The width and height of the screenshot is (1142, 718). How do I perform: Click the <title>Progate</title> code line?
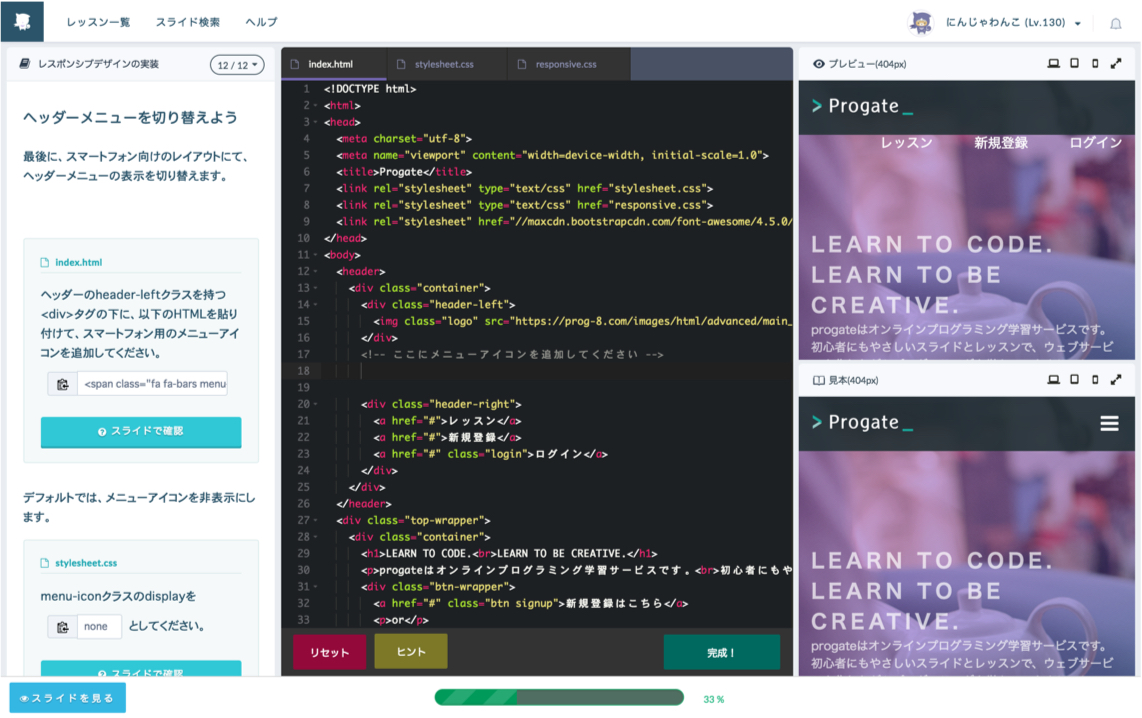[x=404, y=172]
